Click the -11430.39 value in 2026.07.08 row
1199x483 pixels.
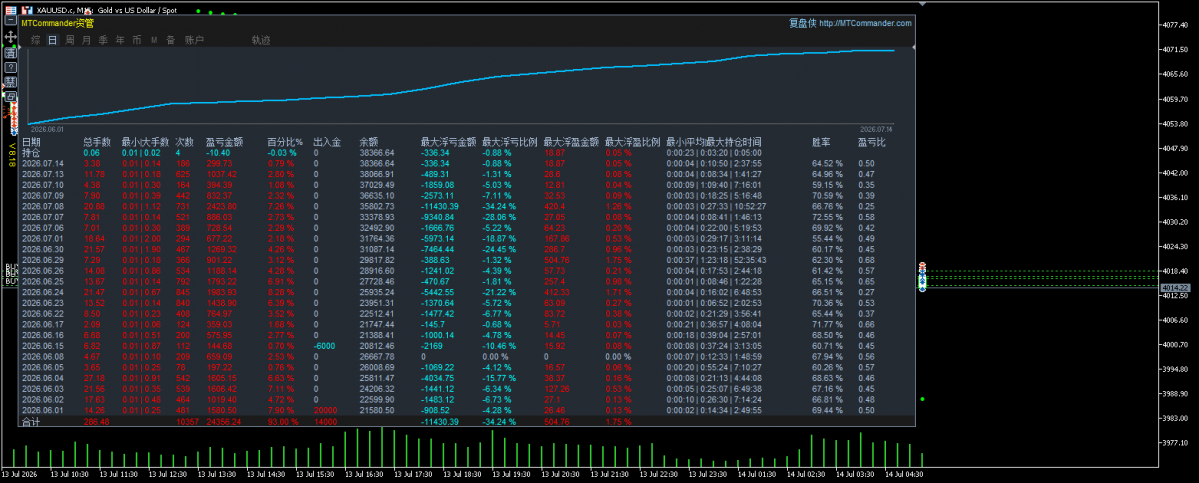pyautogui.click(x=440, y=206)
